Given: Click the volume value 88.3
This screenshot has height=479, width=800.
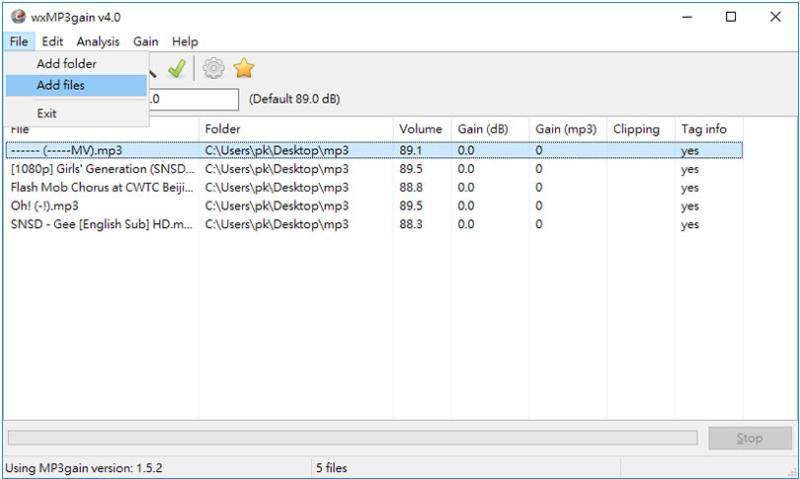Looking at the screenshot, I should tap(411, 224).
